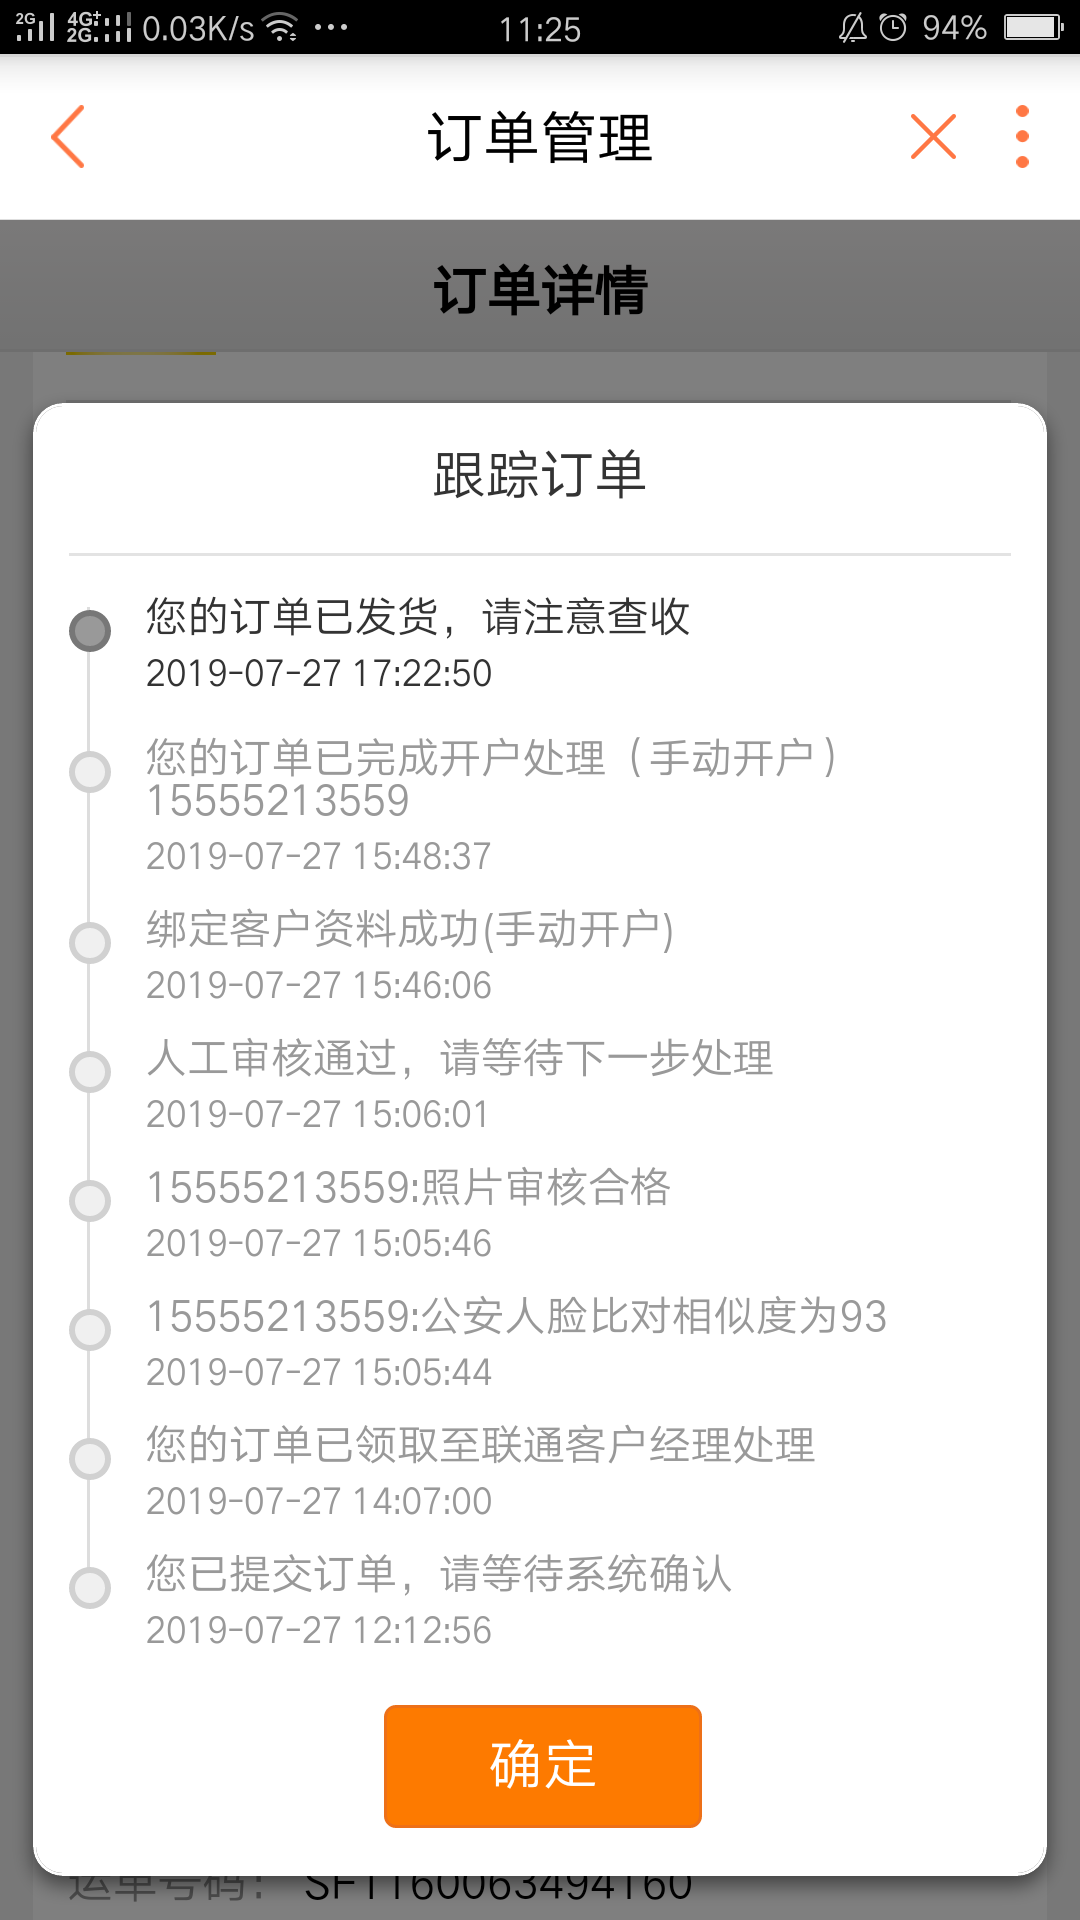Image resolution: width=1080 pixels, height=1920 pixels.
Task: Select the 您已提交订单 timeline circle
Action: click(x=90, y=1588)
